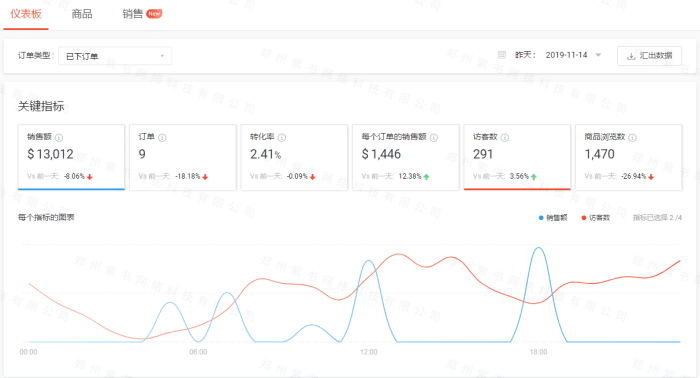
Task: Click the 12:00 axis label
Action: pos(369,352)
